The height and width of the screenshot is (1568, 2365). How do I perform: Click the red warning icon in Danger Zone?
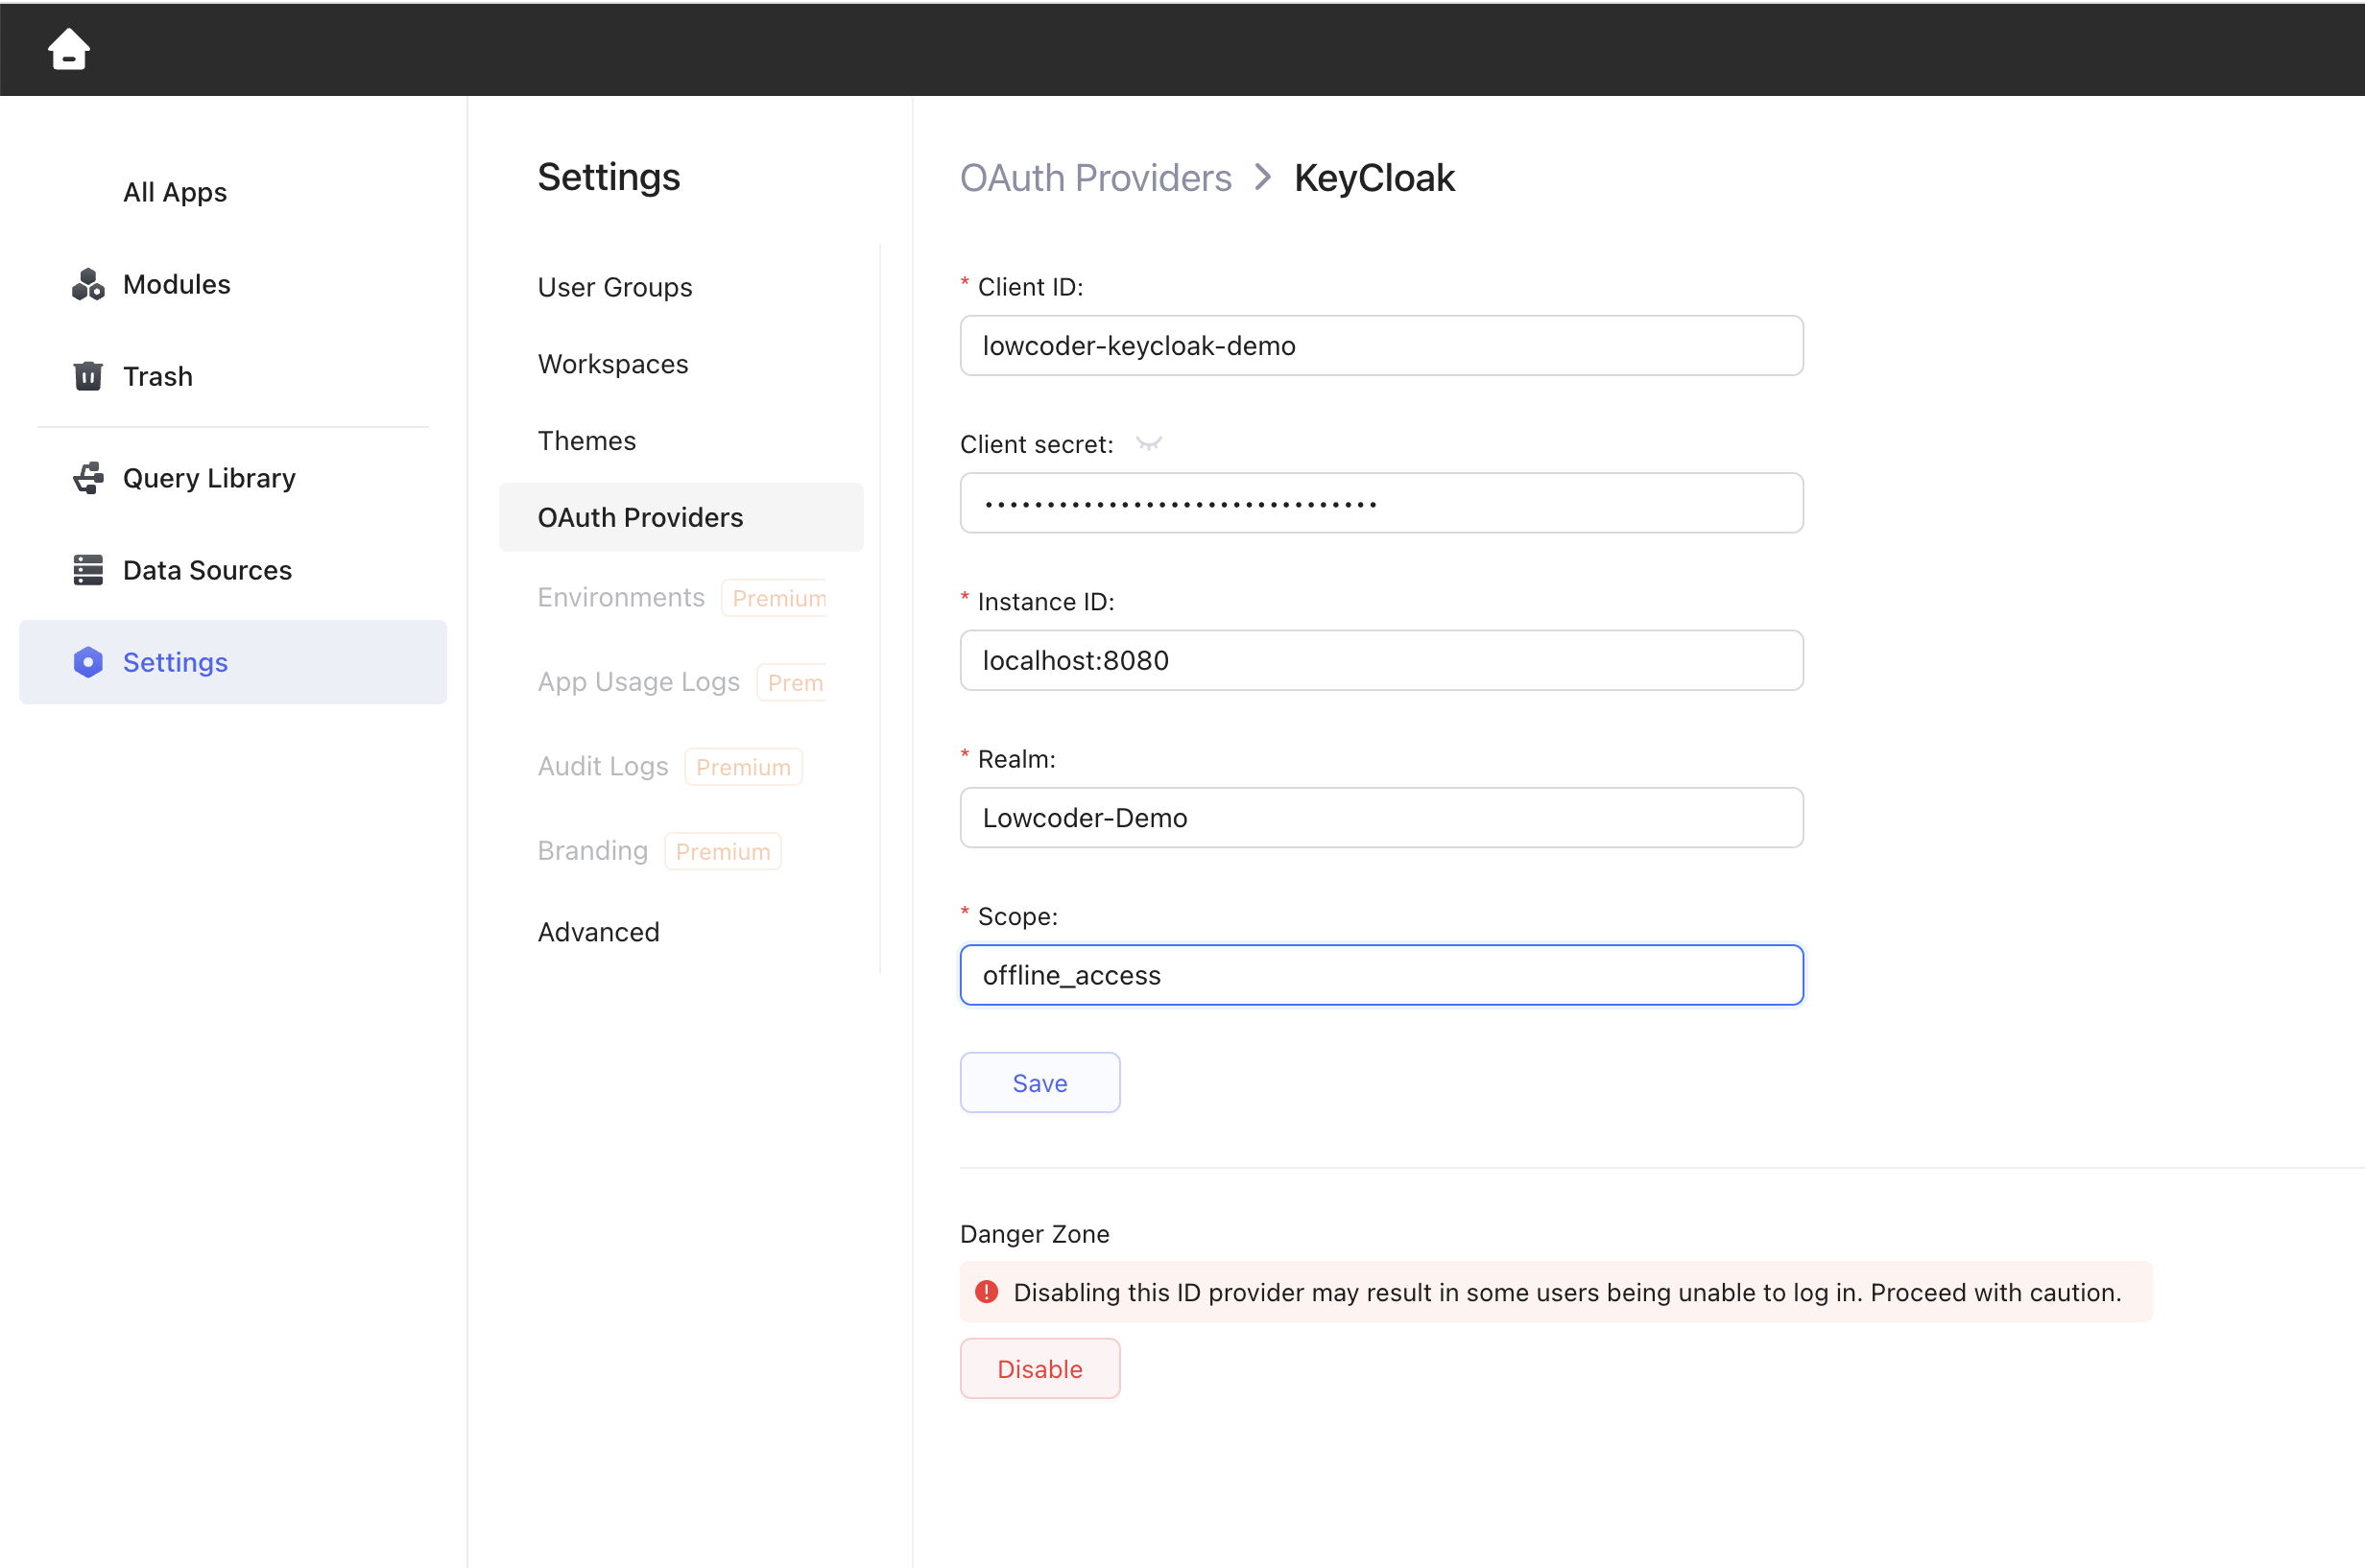[x=987, y=1292]
